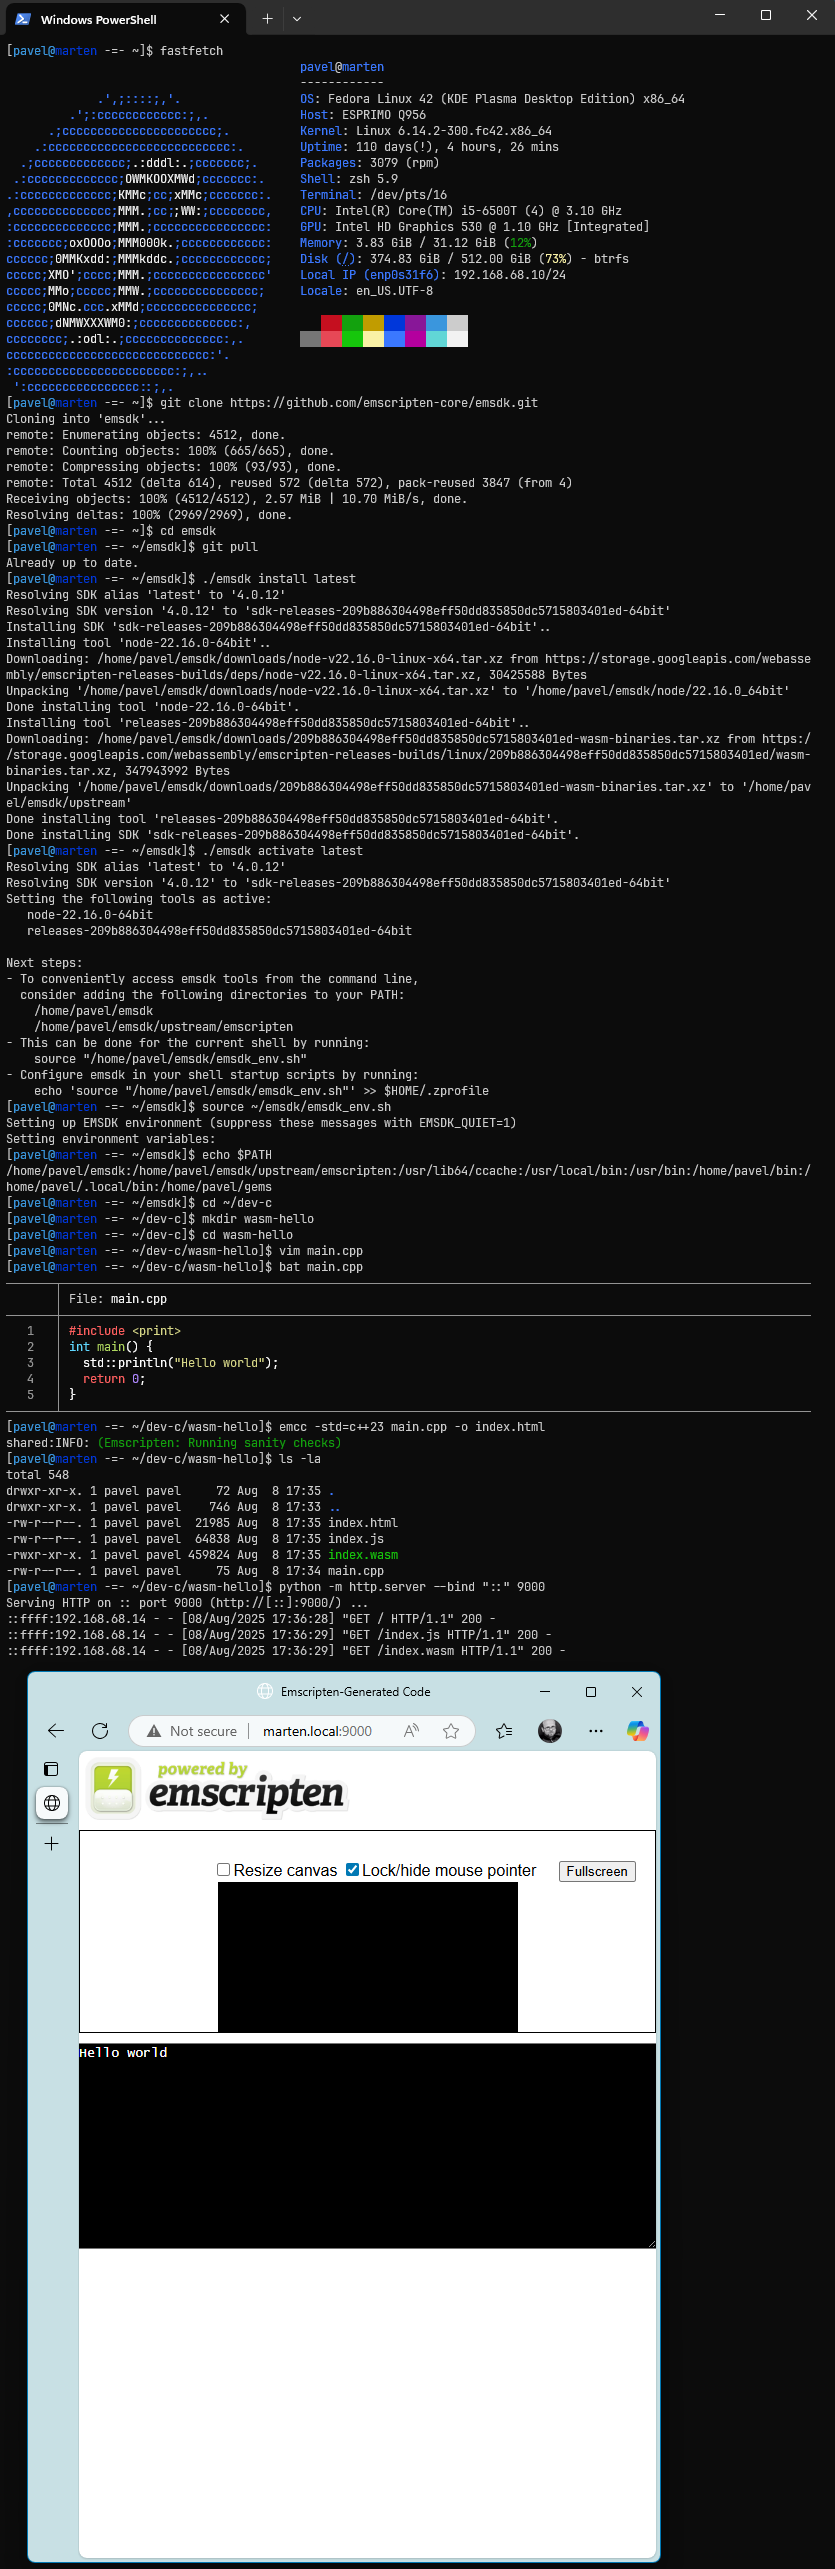Uncheck Lock/hide mouse pointer checkbox
Viewport: 835px width, 2569px height.
352,1869
